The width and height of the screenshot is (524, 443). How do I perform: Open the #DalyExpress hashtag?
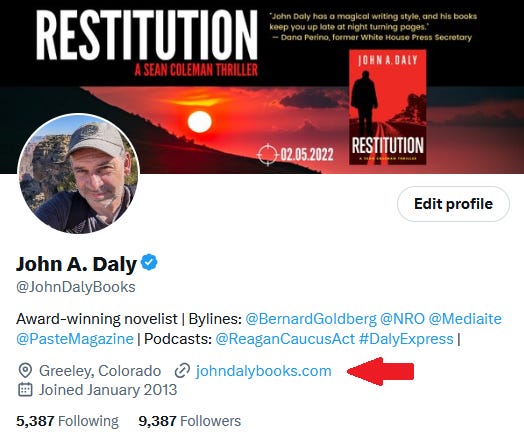(x=406, y=339)
